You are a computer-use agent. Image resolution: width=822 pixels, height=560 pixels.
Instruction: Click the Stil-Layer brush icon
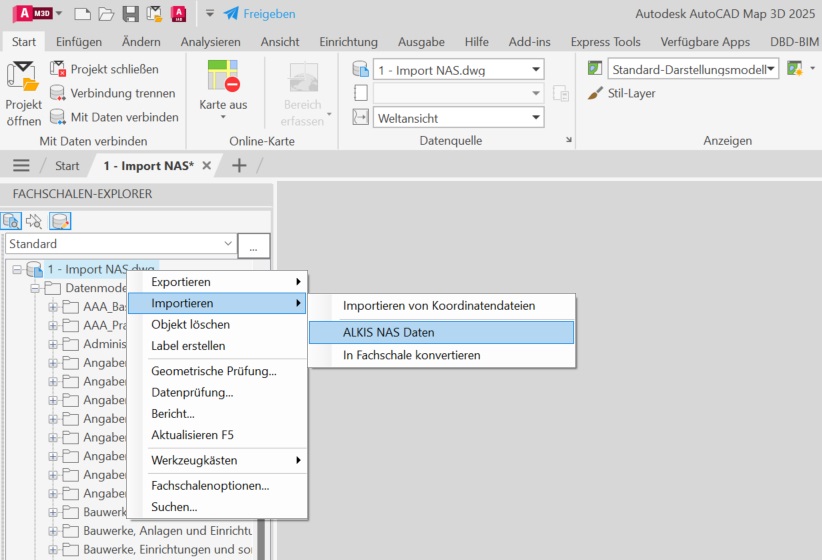click(x=595, y=93)
